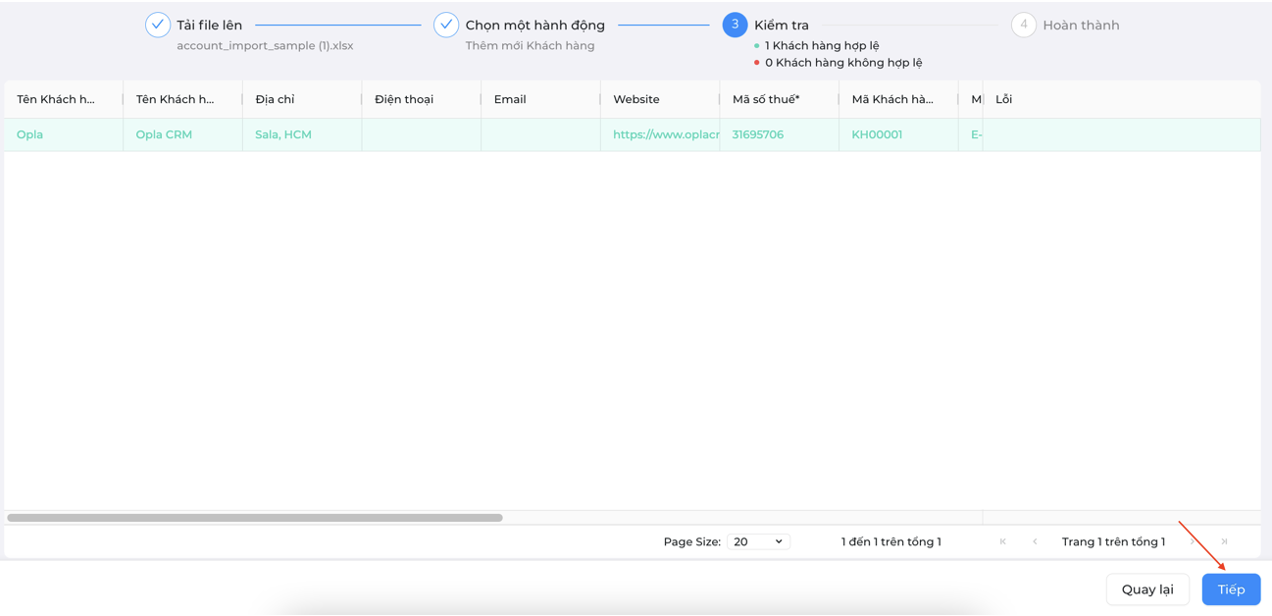Click the Mã Khách hà... column header
This screenshot has width=1272, height=616.
(x=898, y=99)
